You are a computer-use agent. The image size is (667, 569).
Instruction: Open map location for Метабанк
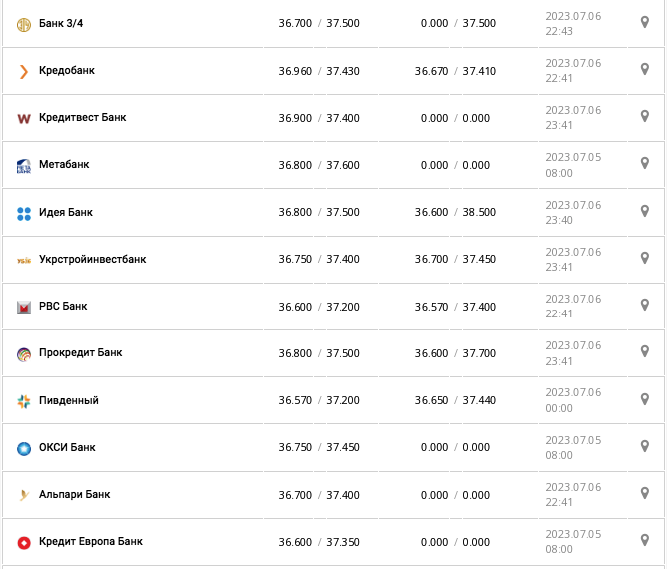click(x=645, y=163)
